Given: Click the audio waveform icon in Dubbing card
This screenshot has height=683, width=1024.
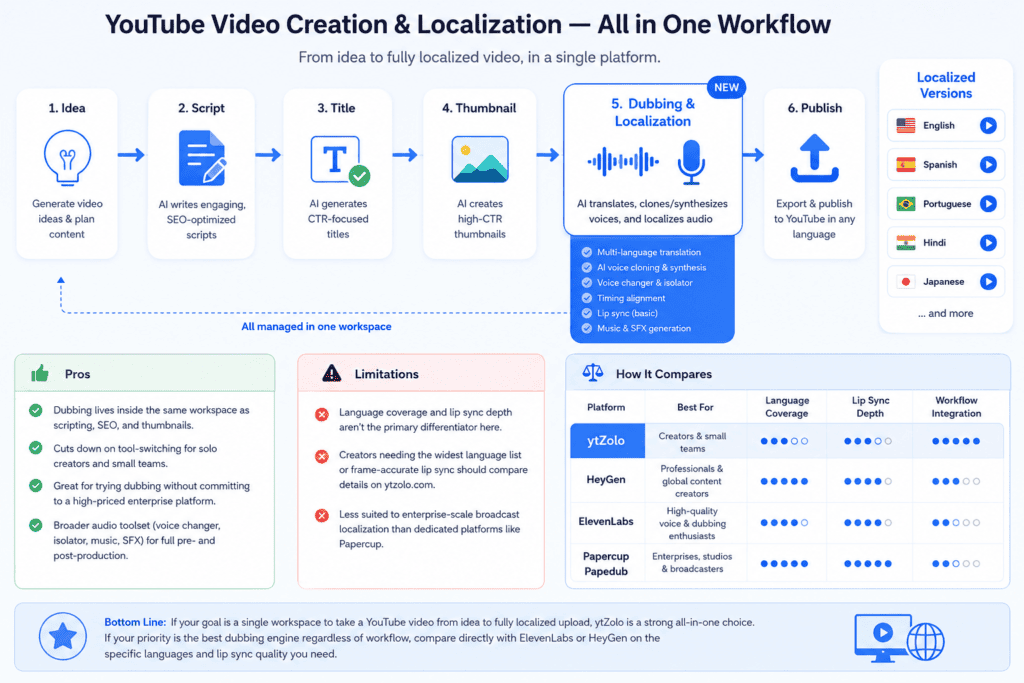Looking at the screenshot, I should tap(623, 161).
